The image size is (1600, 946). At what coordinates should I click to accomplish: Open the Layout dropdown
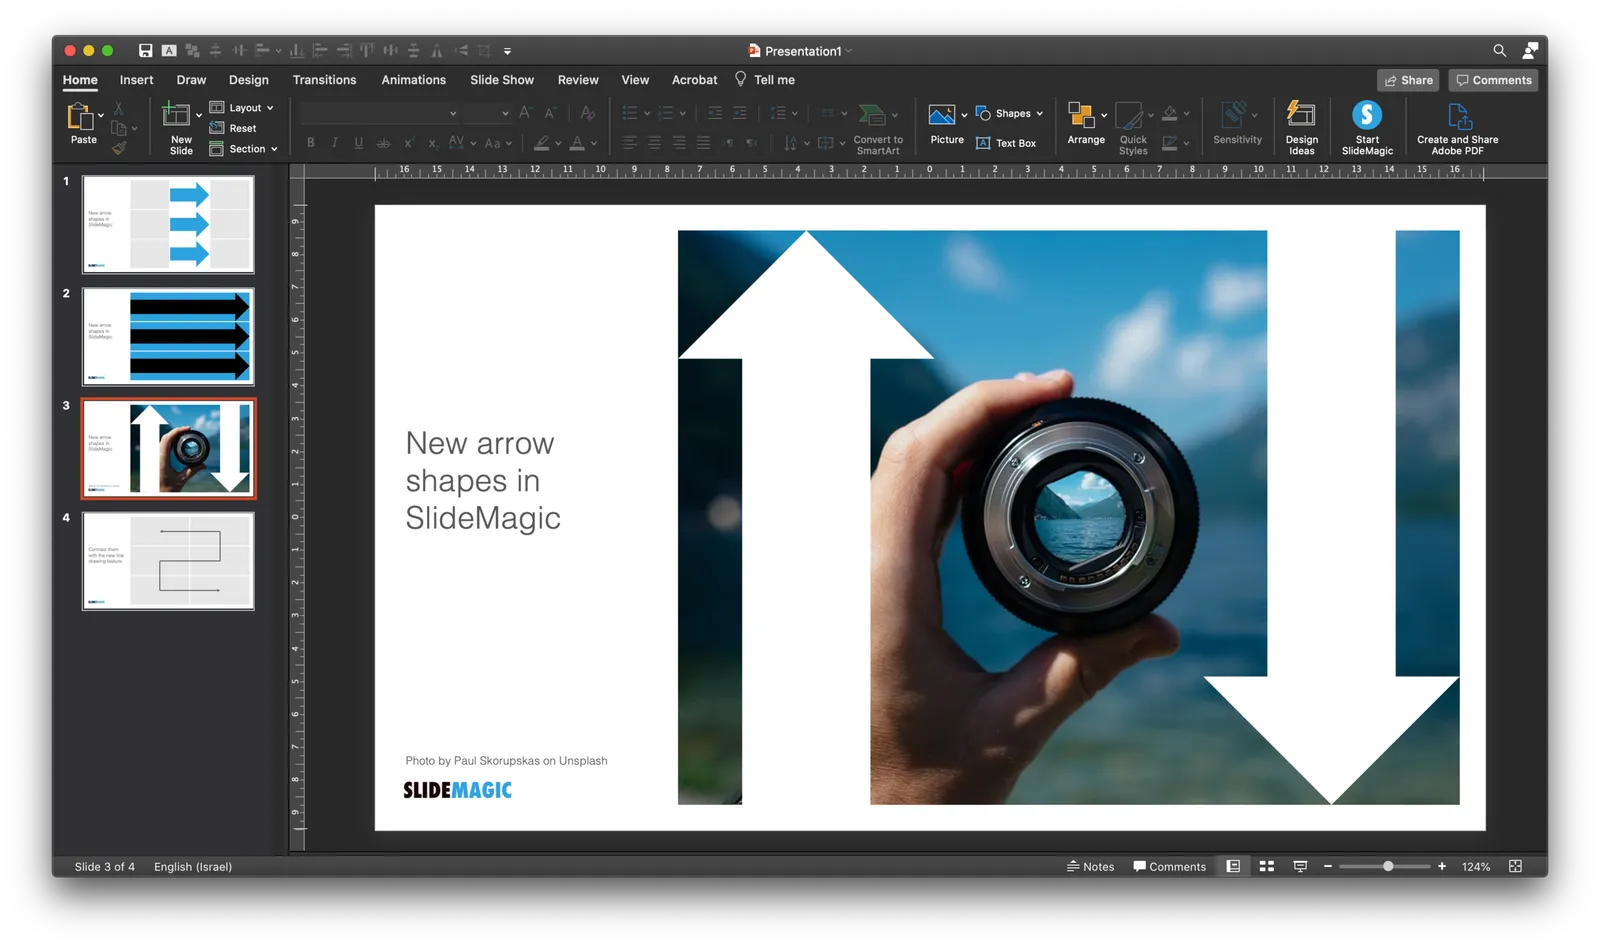[x=241, y=107]
